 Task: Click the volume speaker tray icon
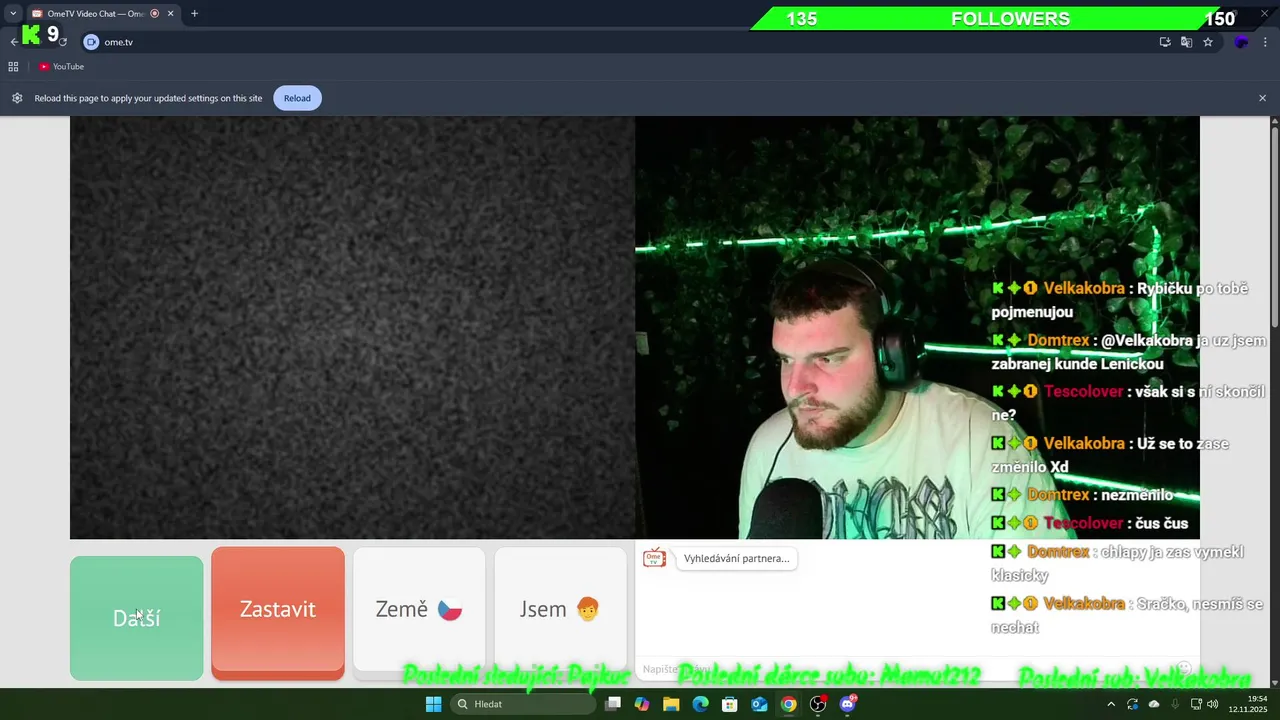(x=1212, y=704)
